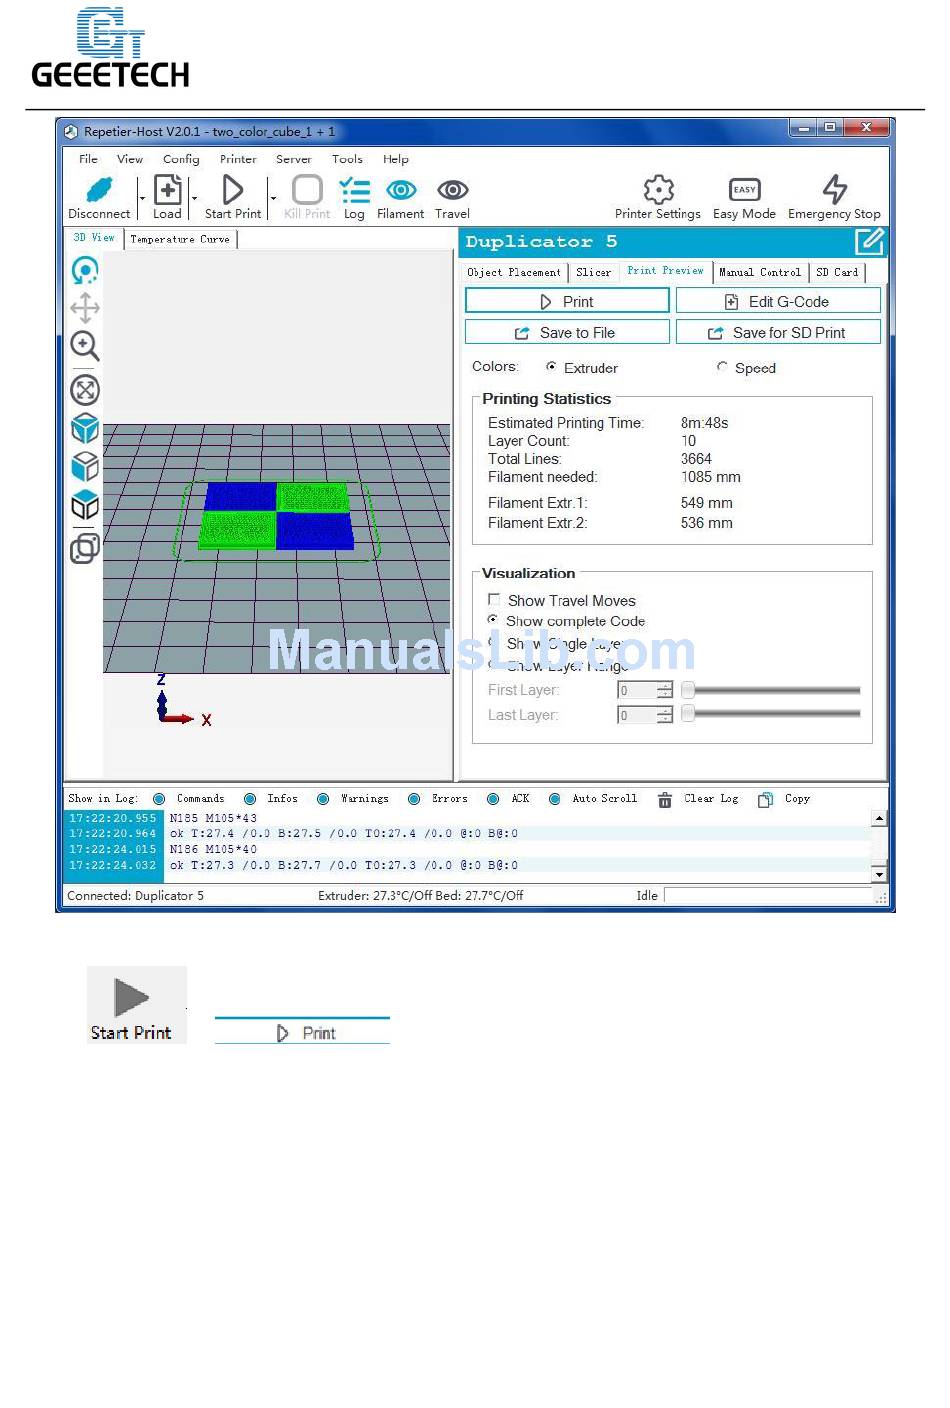950x1408 pixels.
Task: Hit the Emergency Stop lightning icon
Action: tap(835, 189)
